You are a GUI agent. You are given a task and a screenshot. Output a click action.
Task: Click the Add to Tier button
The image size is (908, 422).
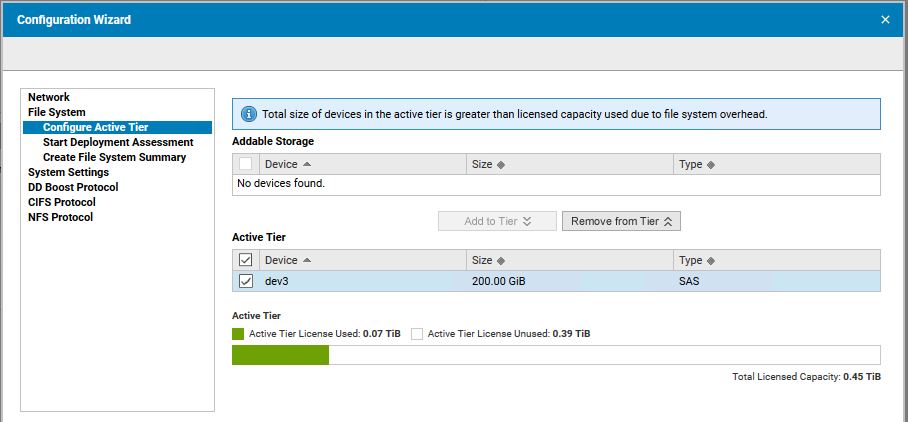[497, 221]
